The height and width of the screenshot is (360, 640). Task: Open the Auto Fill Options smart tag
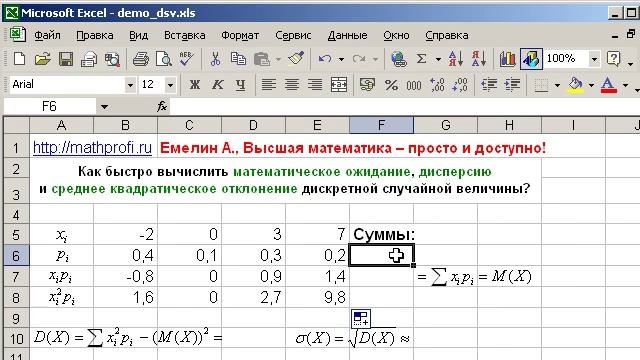pyautogui.click(x=361, y=319)
